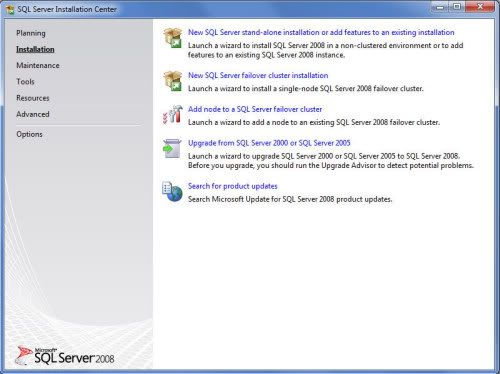Click the failover cluster installation box icon
The image size is (500, 374).
point(173,81)
